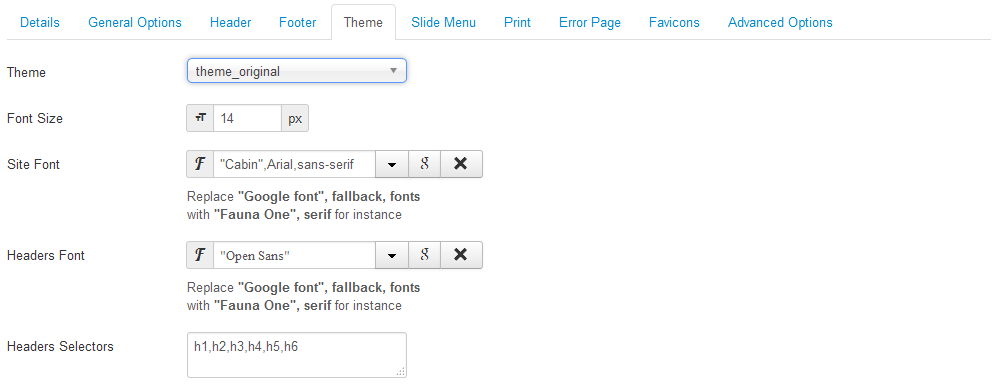Expand the Site Font dropdown arrow
Viewport: 997px width, 386px height.
pyautogui.click(x=392, y=164)
